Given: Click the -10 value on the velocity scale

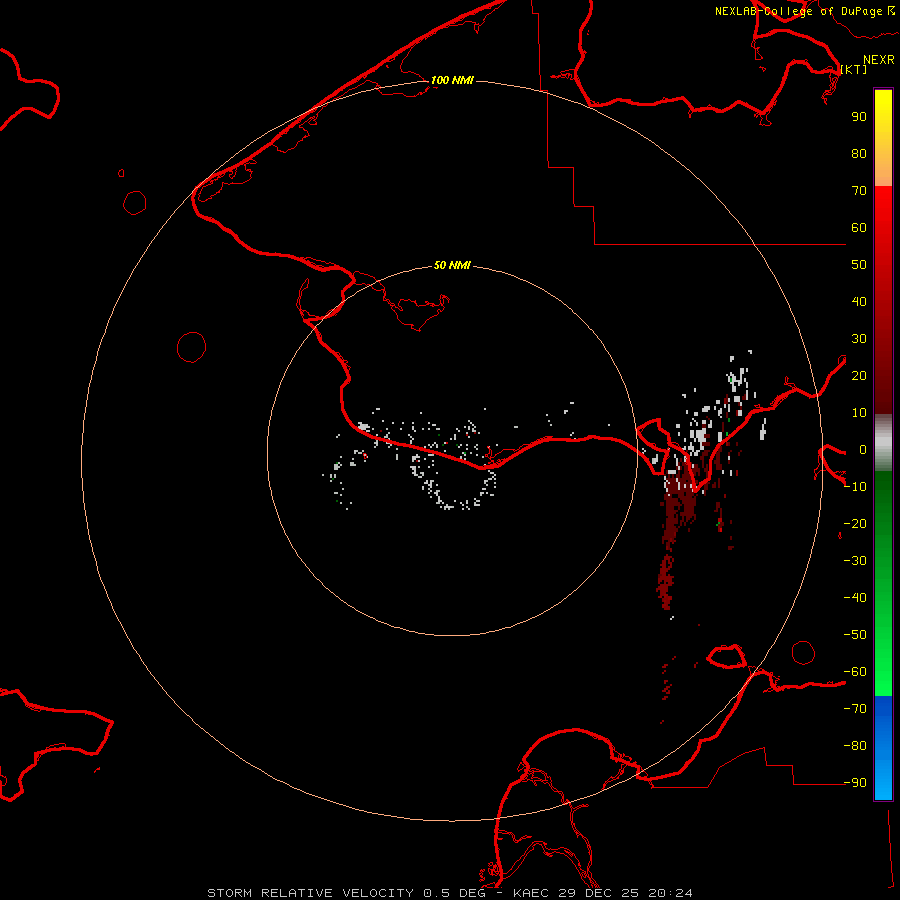Looking at the screenshot, I should point(855,487).
